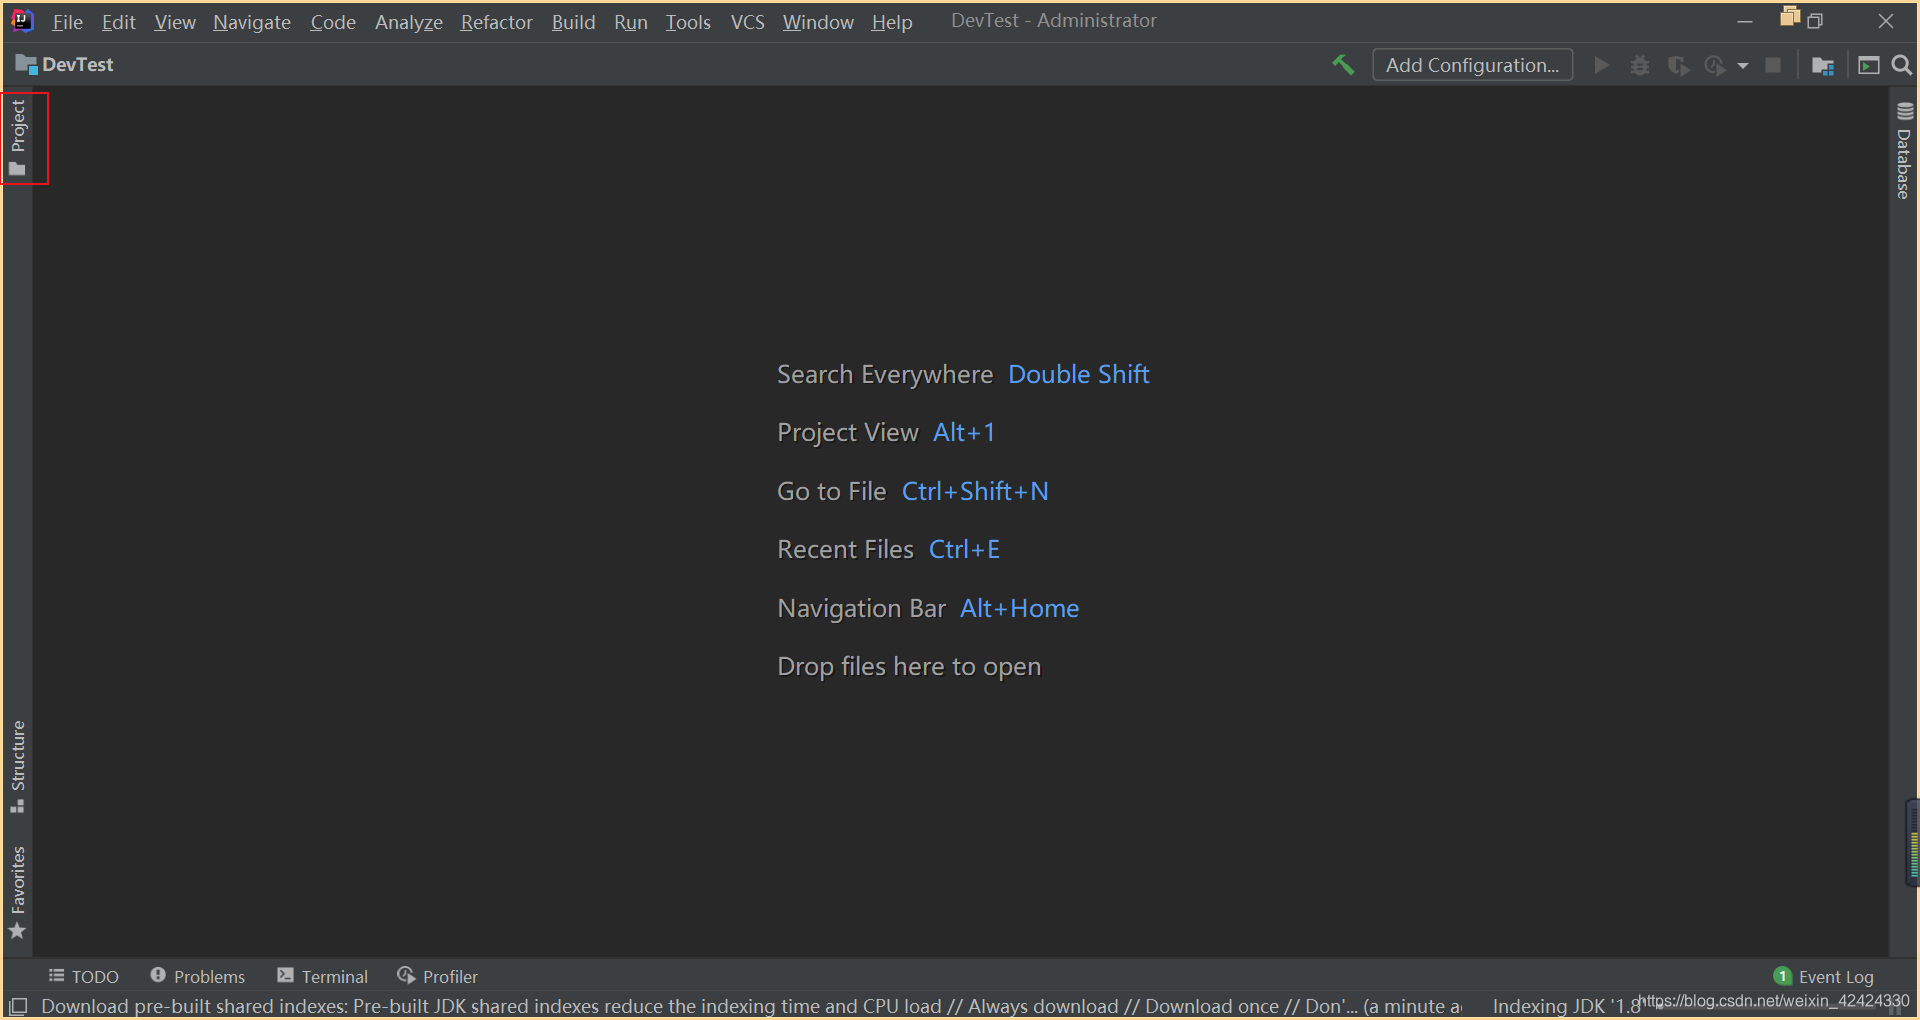1920x1020 pixels.
Task: Click the Ctrl+Shift+N shortcut hint
Action: pyautogui.click(x=975, y=491)
